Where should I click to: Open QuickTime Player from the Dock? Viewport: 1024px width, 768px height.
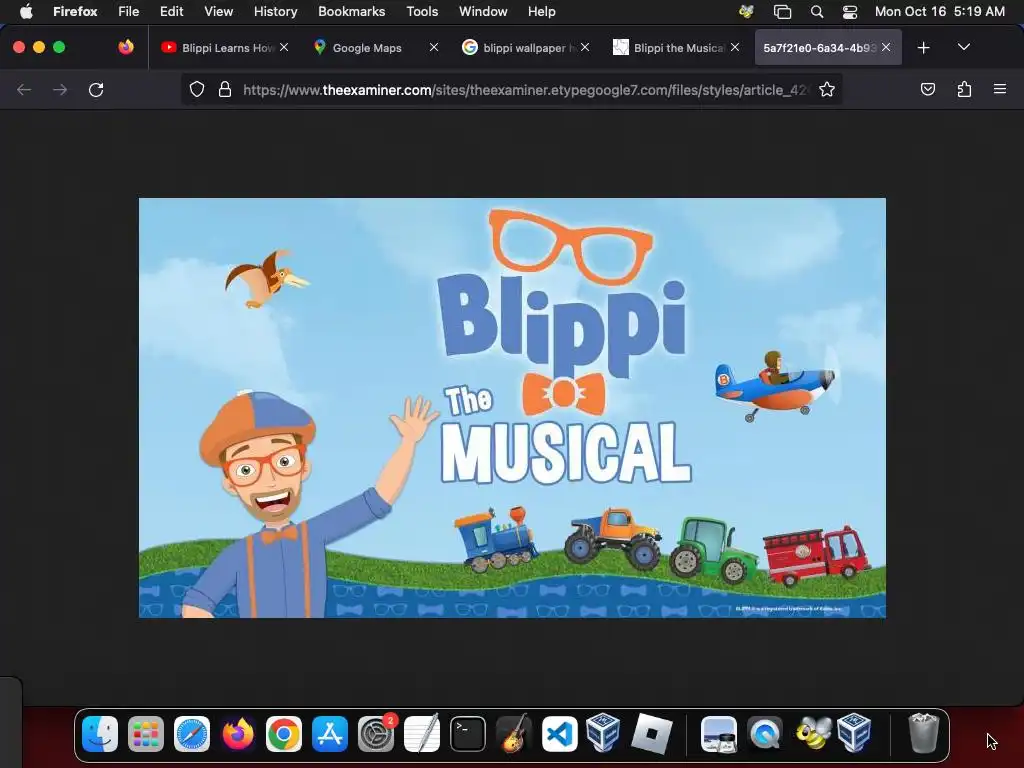pyautogui.click(x=765, y=734)
